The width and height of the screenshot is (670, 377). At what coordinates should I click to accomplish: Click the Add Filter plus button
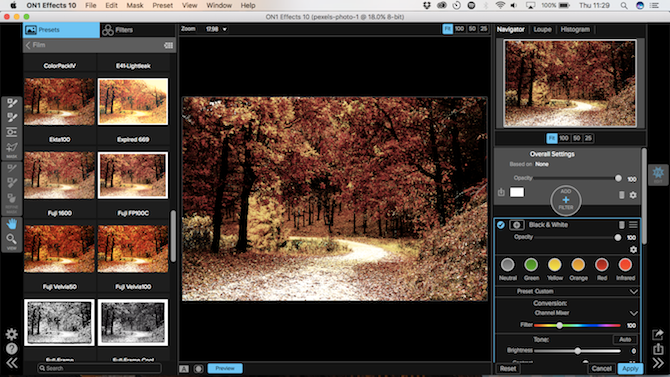566,200
